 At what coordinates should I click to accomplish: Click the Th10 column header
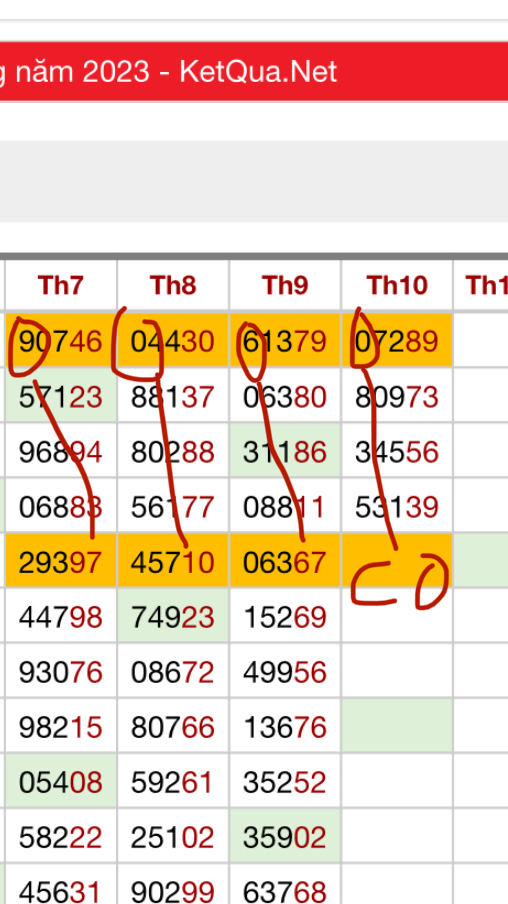pyautogui.click(x=397, y=285)
